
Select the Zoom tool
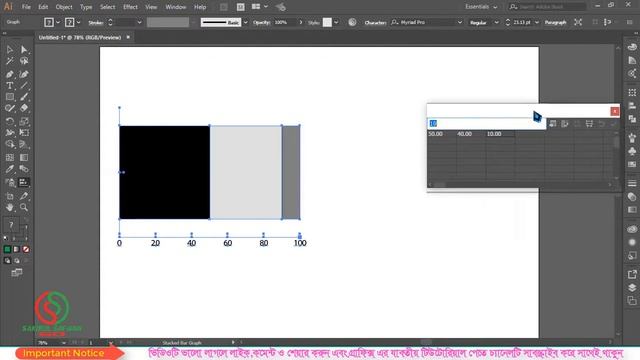[24, 208]
